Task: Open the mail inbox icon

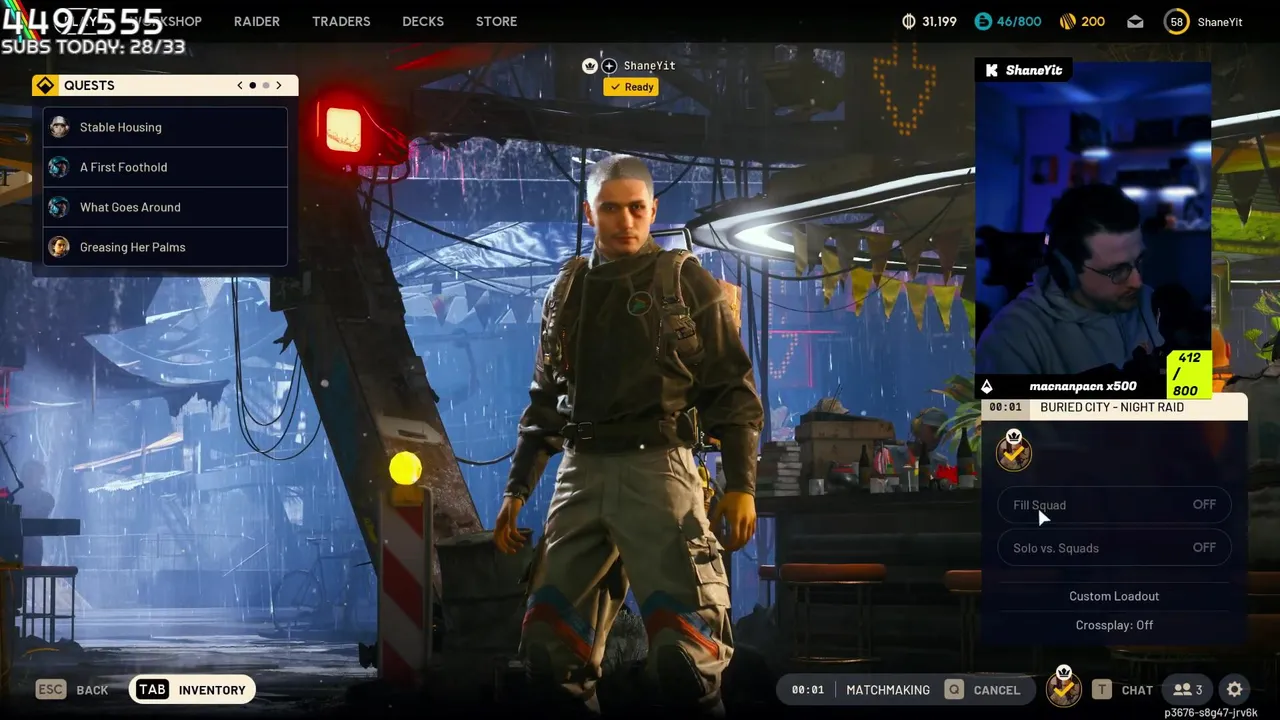Action: (1135, 21)
